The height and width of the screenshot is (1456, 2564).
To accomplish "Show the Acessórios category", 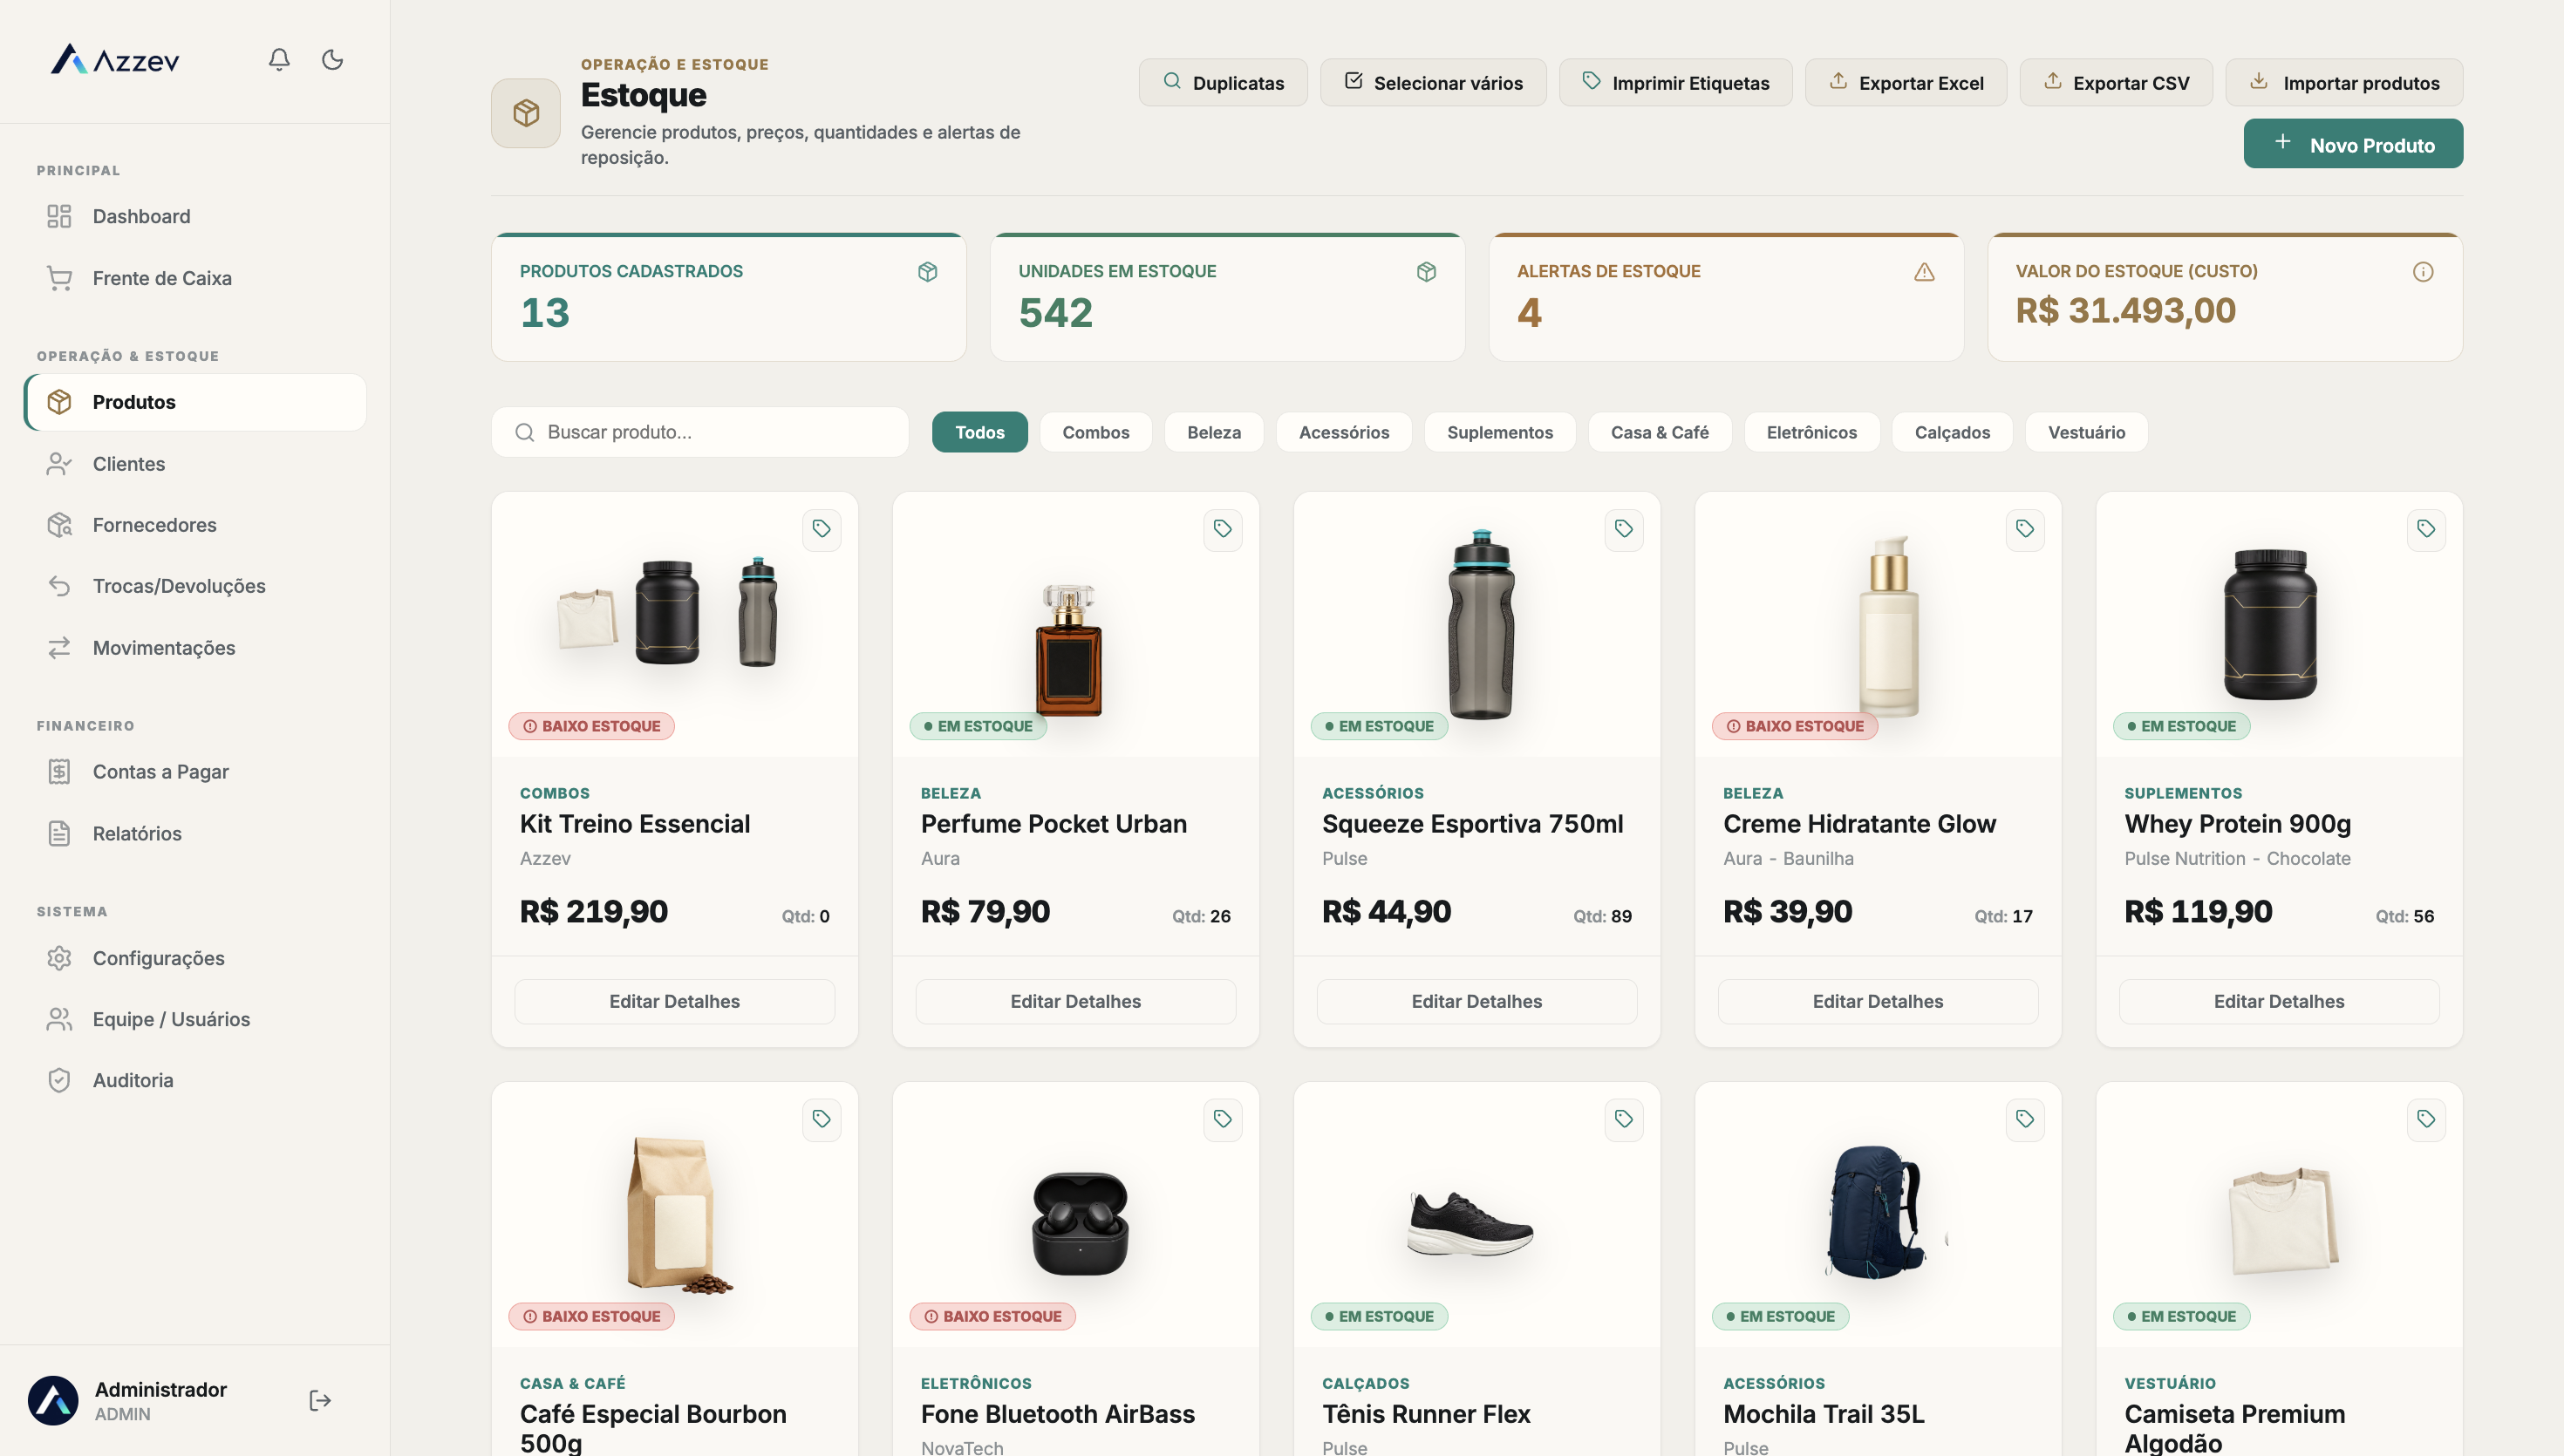I will click(x=1343, y=432).
